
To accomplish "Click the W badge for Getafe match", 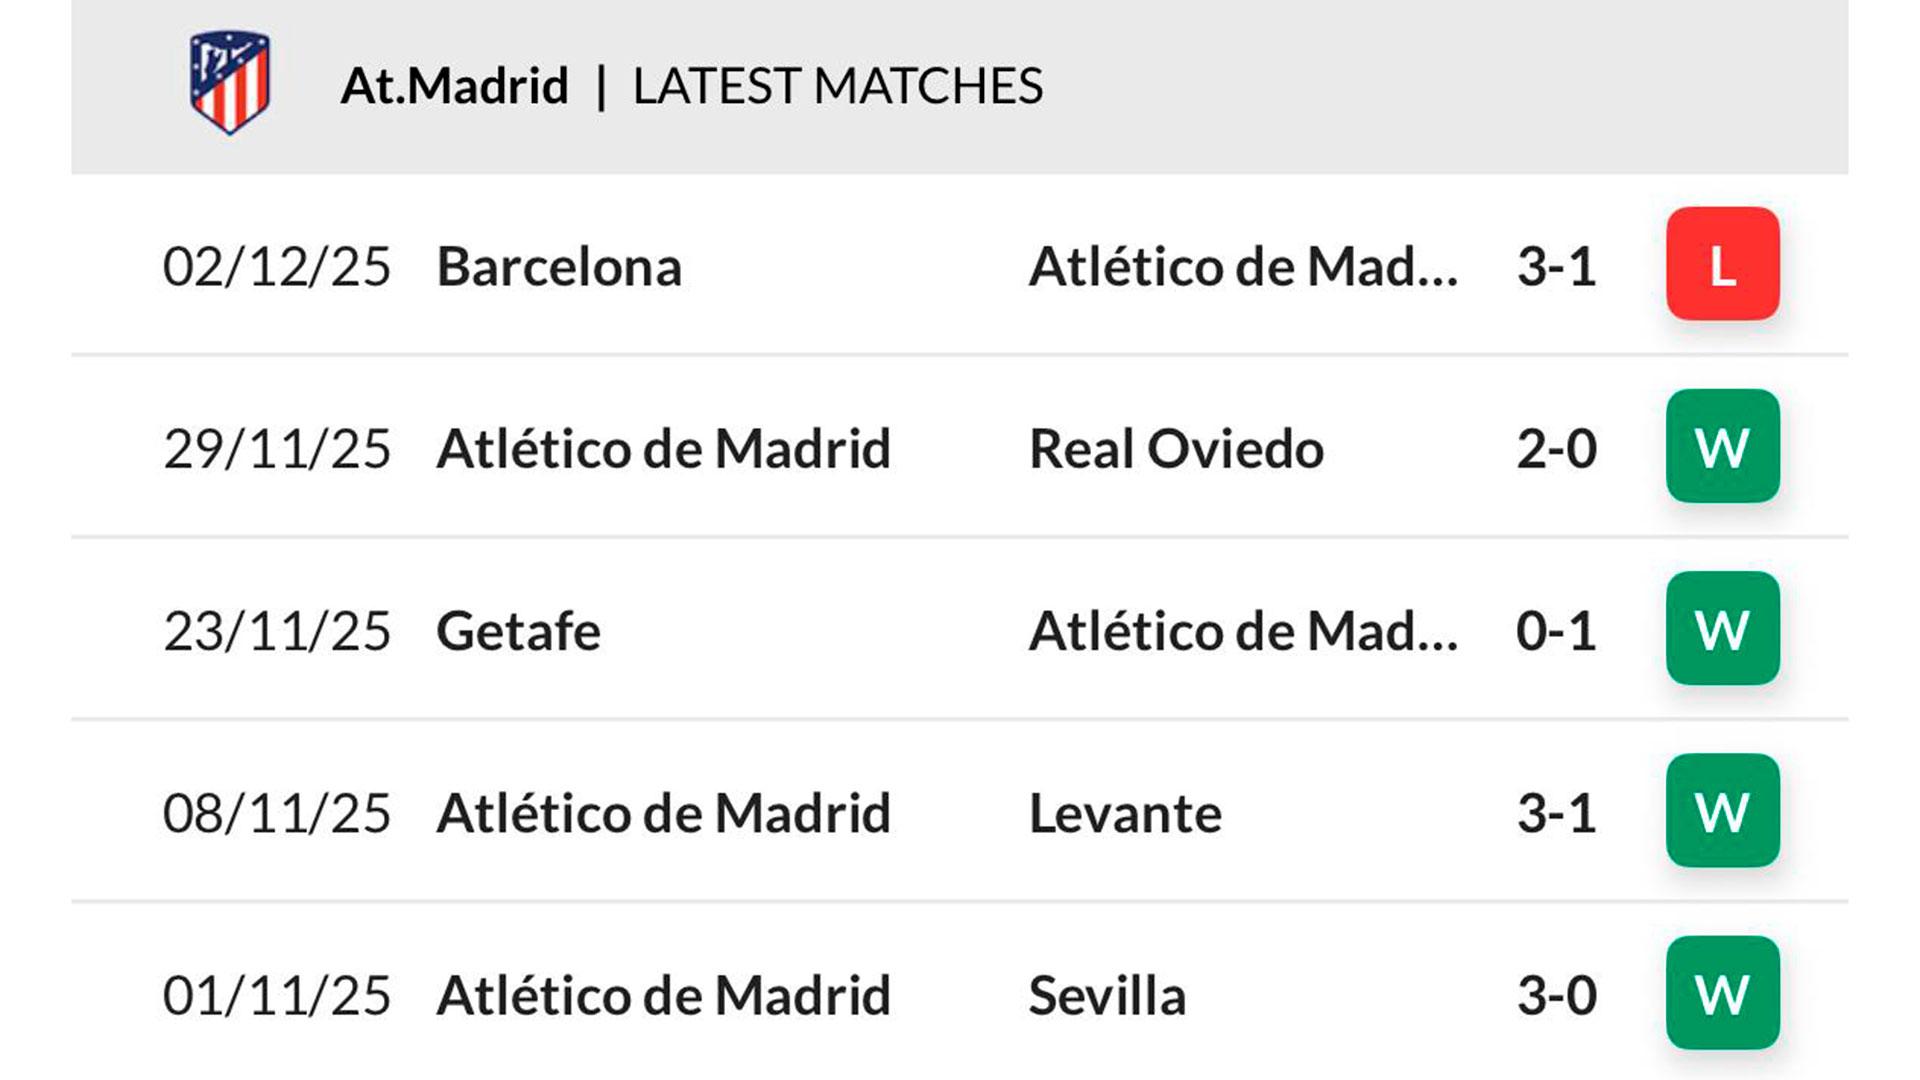I will click(x=1722, y=628).
